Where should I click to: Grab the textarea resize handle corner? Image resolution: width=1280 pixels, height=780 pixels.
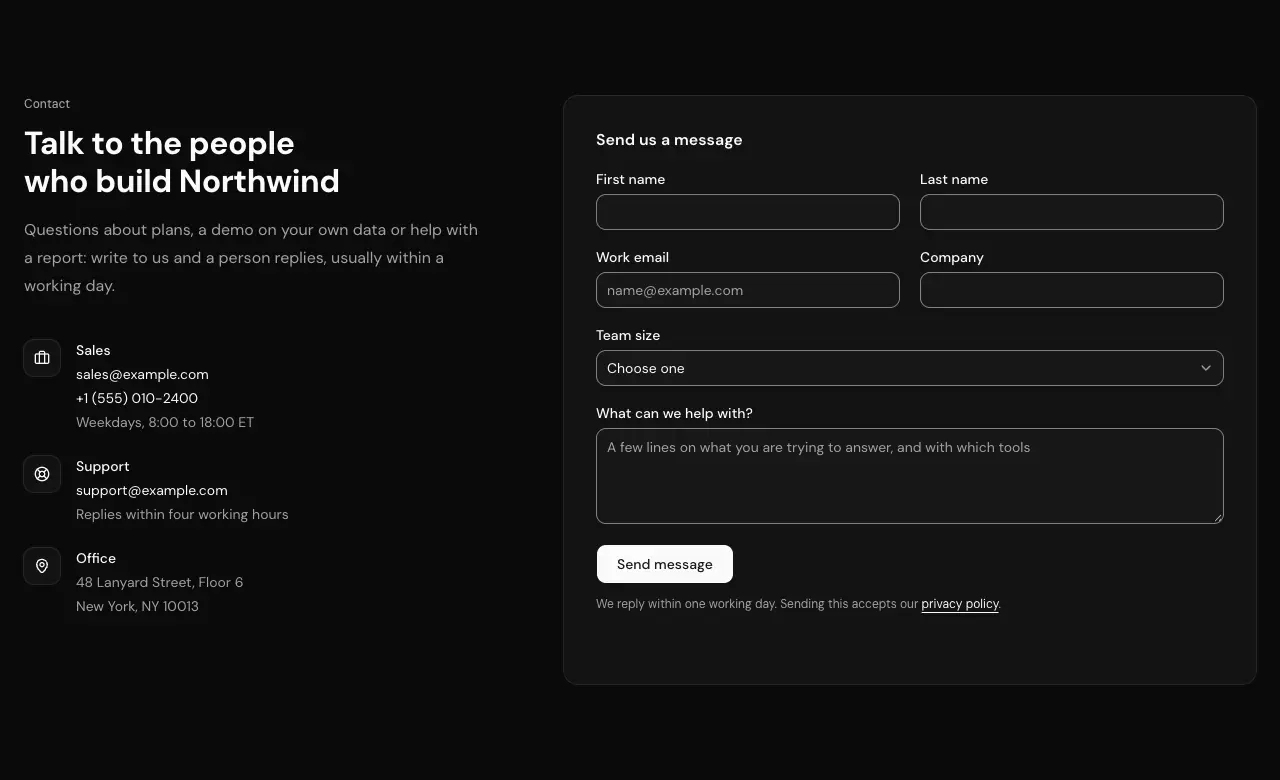tap(1217, 517)
